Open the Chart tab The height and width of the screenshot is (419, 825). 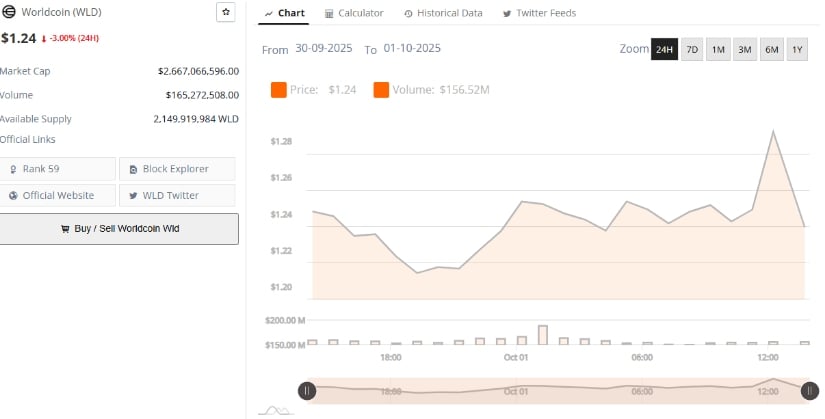(x=285, y=13)
